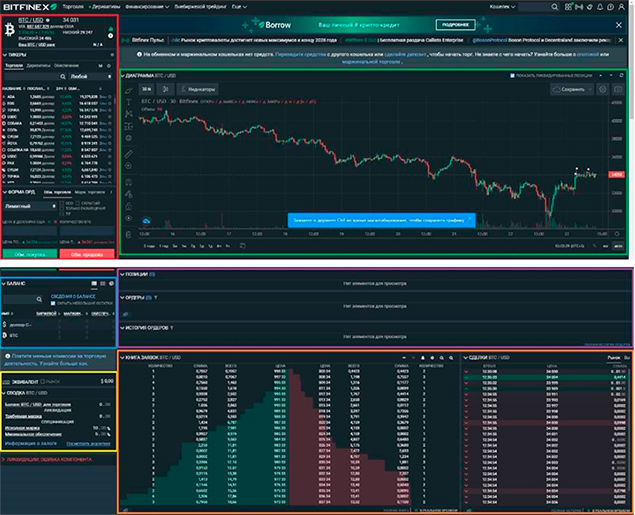Click the Подробнее button on Borrow banner

456,25
